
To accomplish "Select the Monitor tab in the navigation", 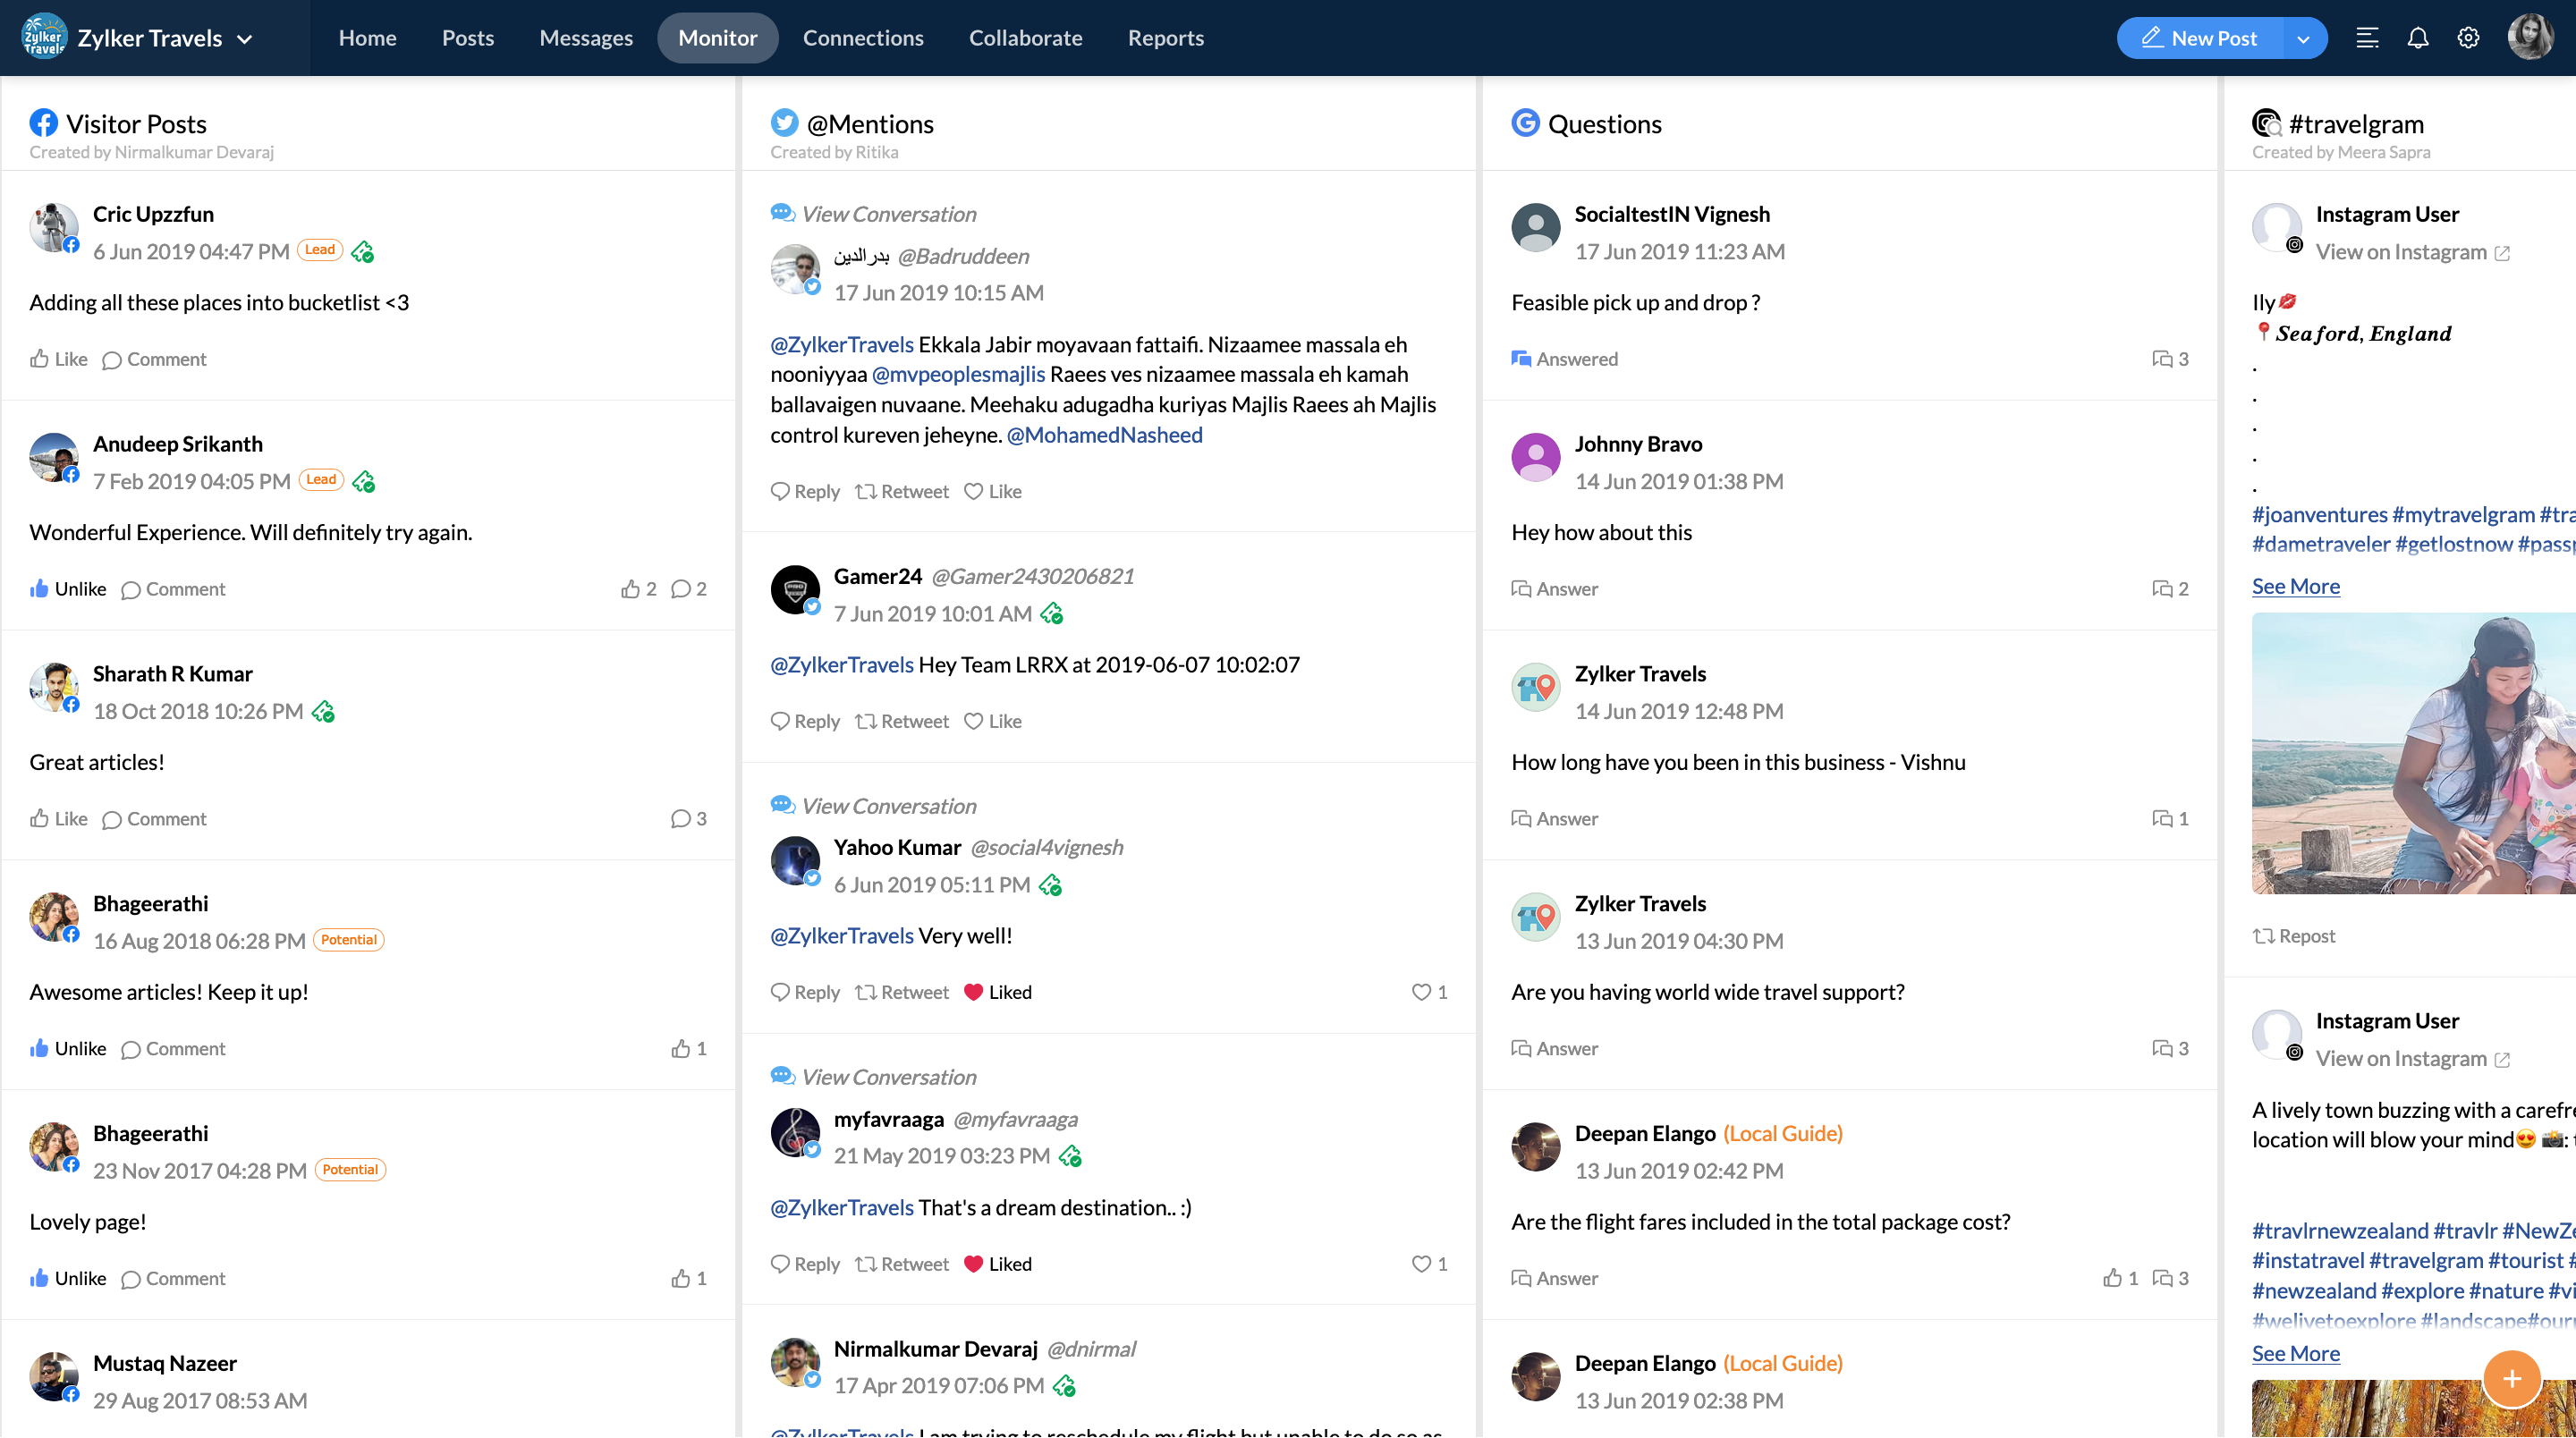I will (x=716, y=38).
